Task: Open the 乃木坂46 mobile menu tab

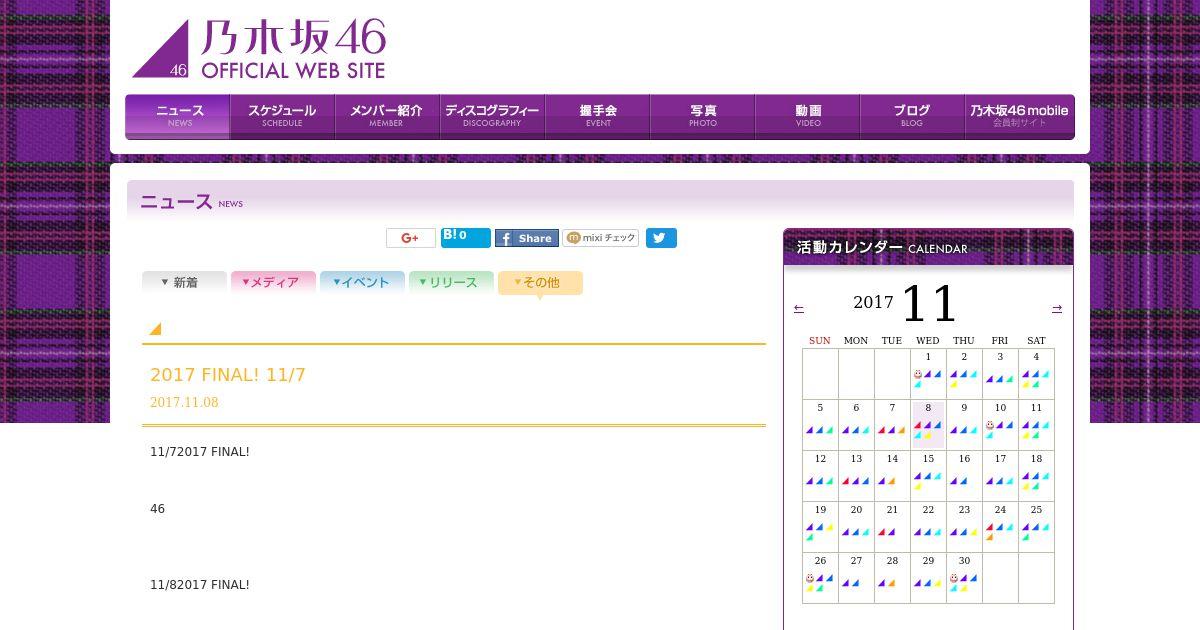Action: [x=1019, y=116]
